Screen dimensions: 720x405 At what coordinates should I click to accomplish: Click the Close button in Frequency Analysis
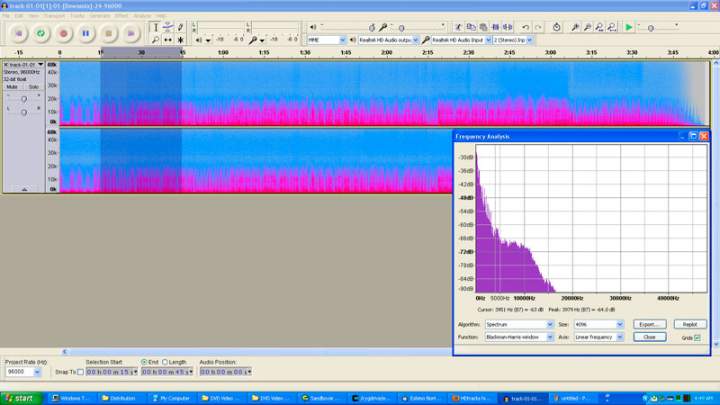pyautogui.click(x=649, y=337)
